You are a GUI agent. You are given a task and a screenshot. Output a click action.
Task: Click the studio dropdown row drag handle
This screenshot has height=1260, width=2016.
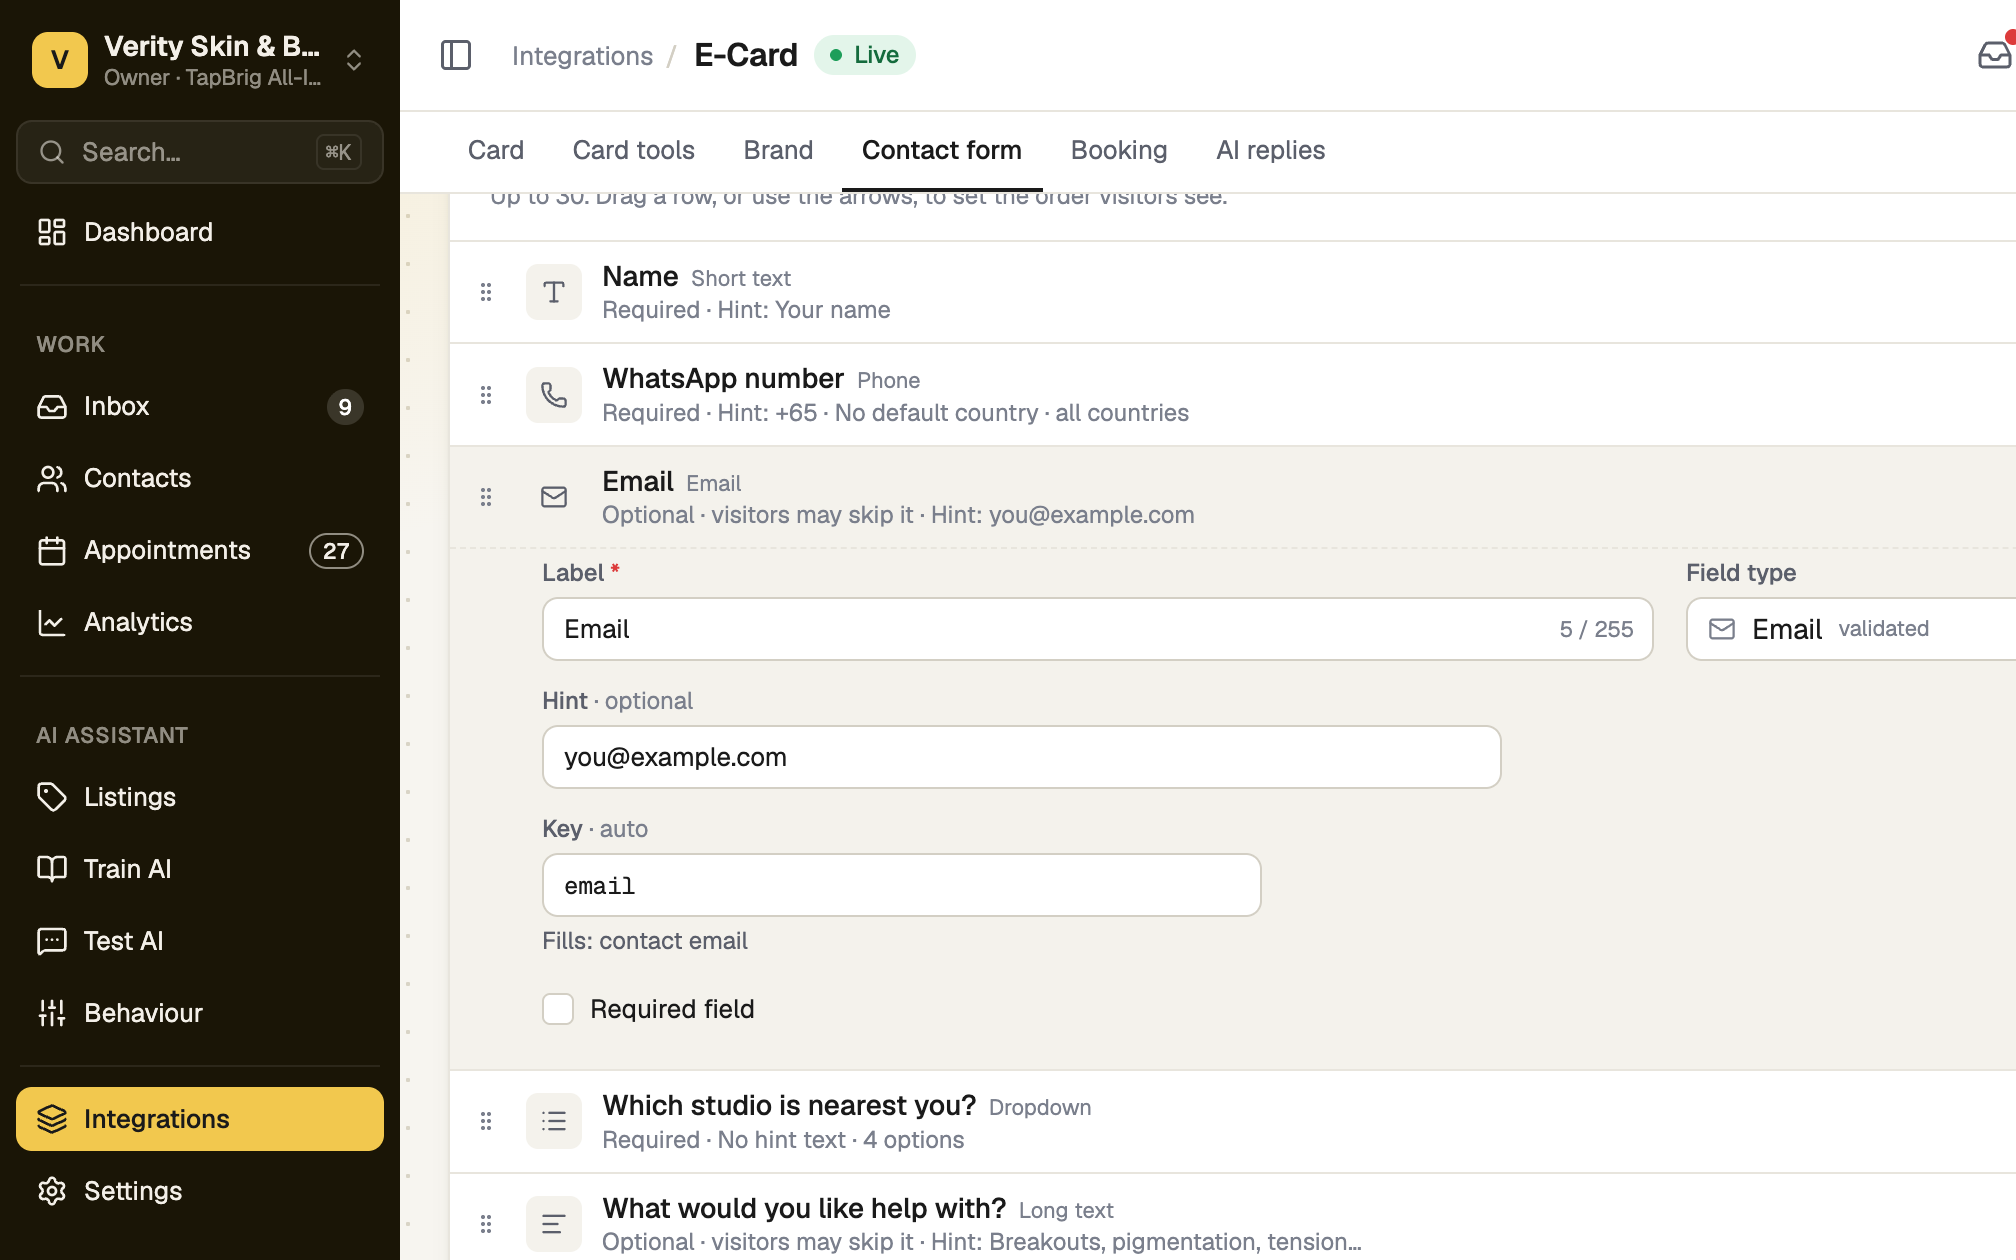click(x=486, y=1121)
